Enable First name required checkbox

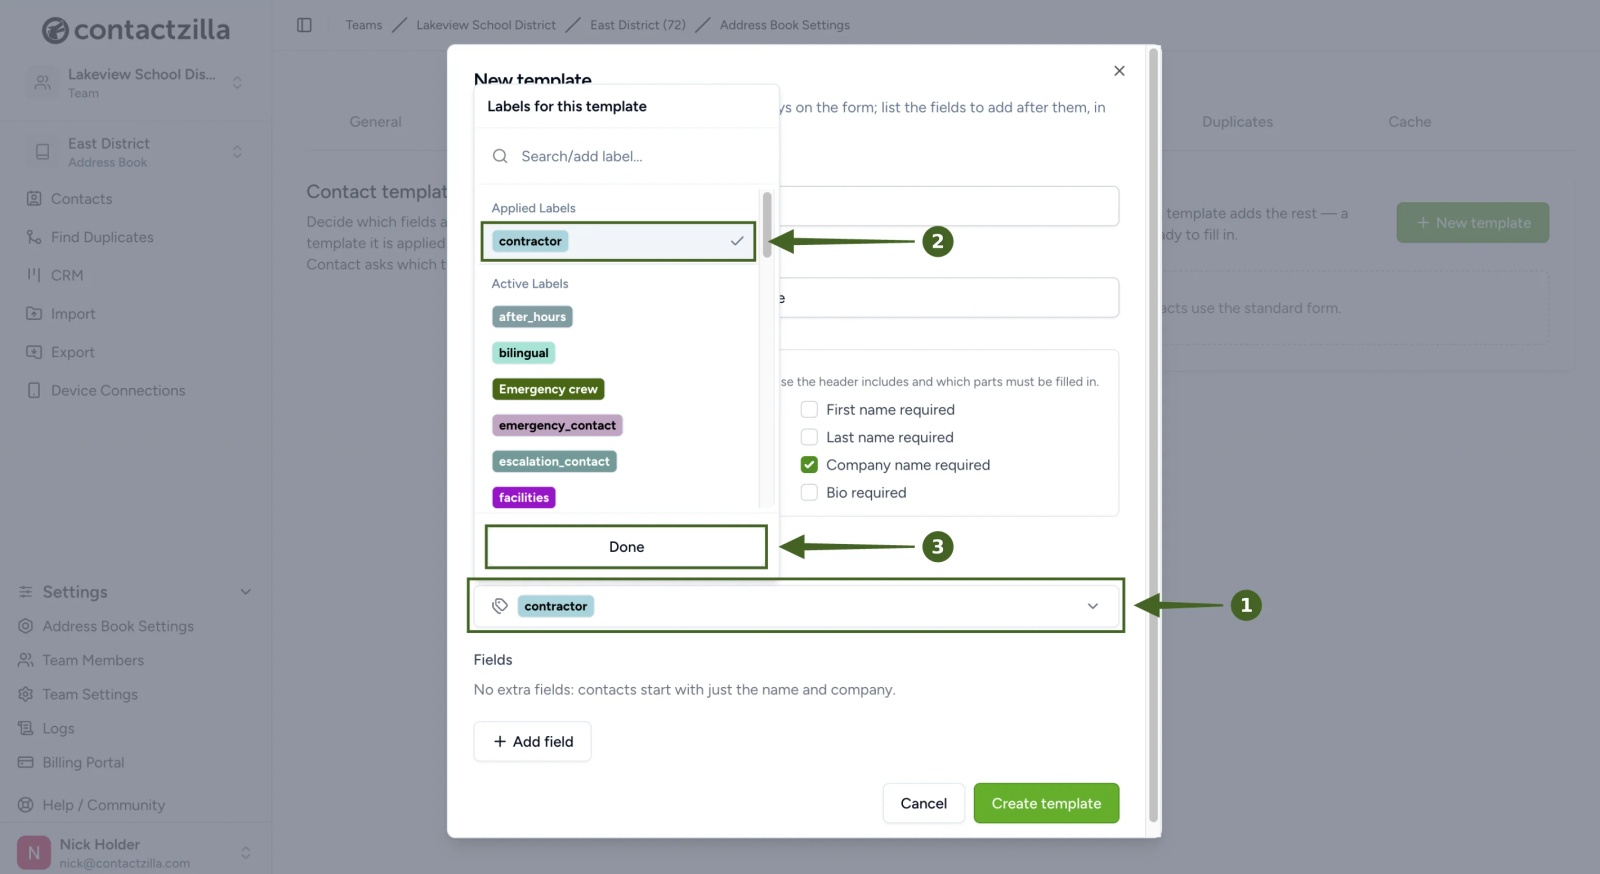click(x=809, y=409)
